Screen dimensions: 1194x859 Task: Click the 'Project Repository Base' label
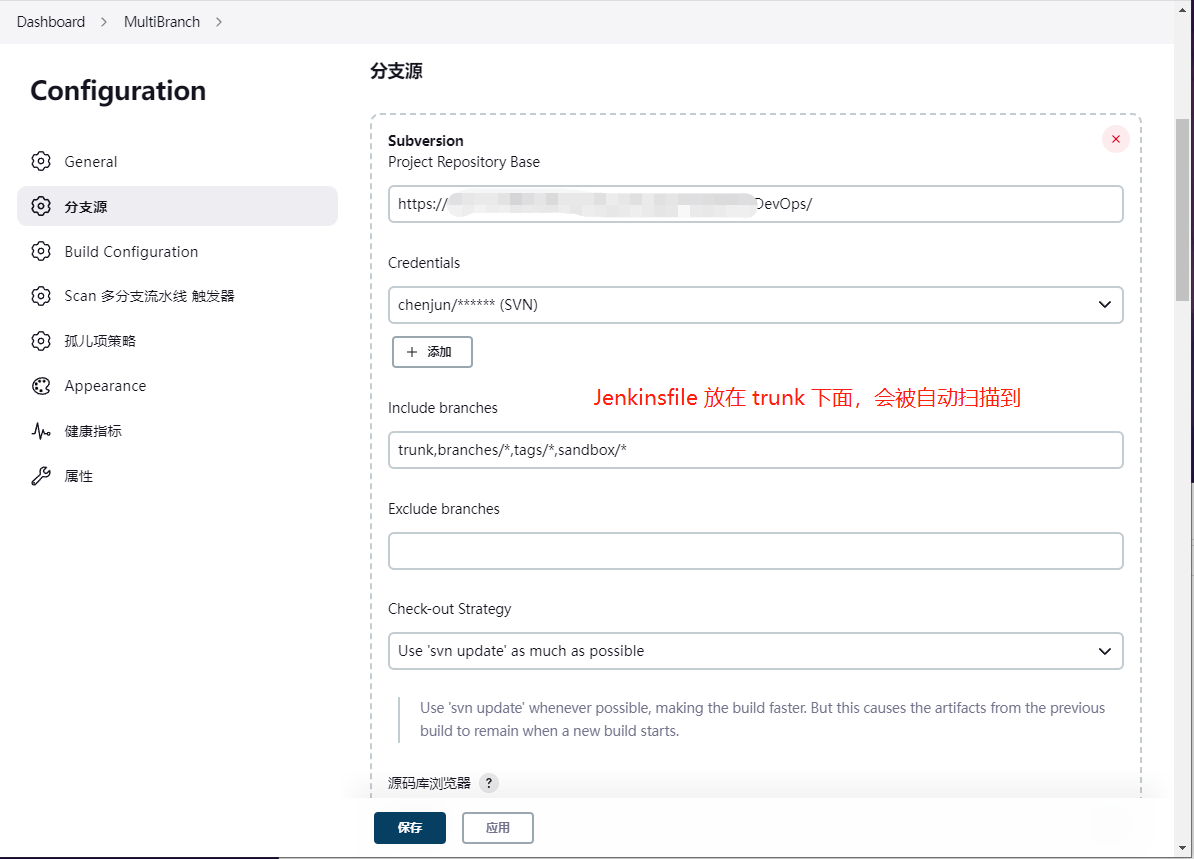[x=464, y=162]
